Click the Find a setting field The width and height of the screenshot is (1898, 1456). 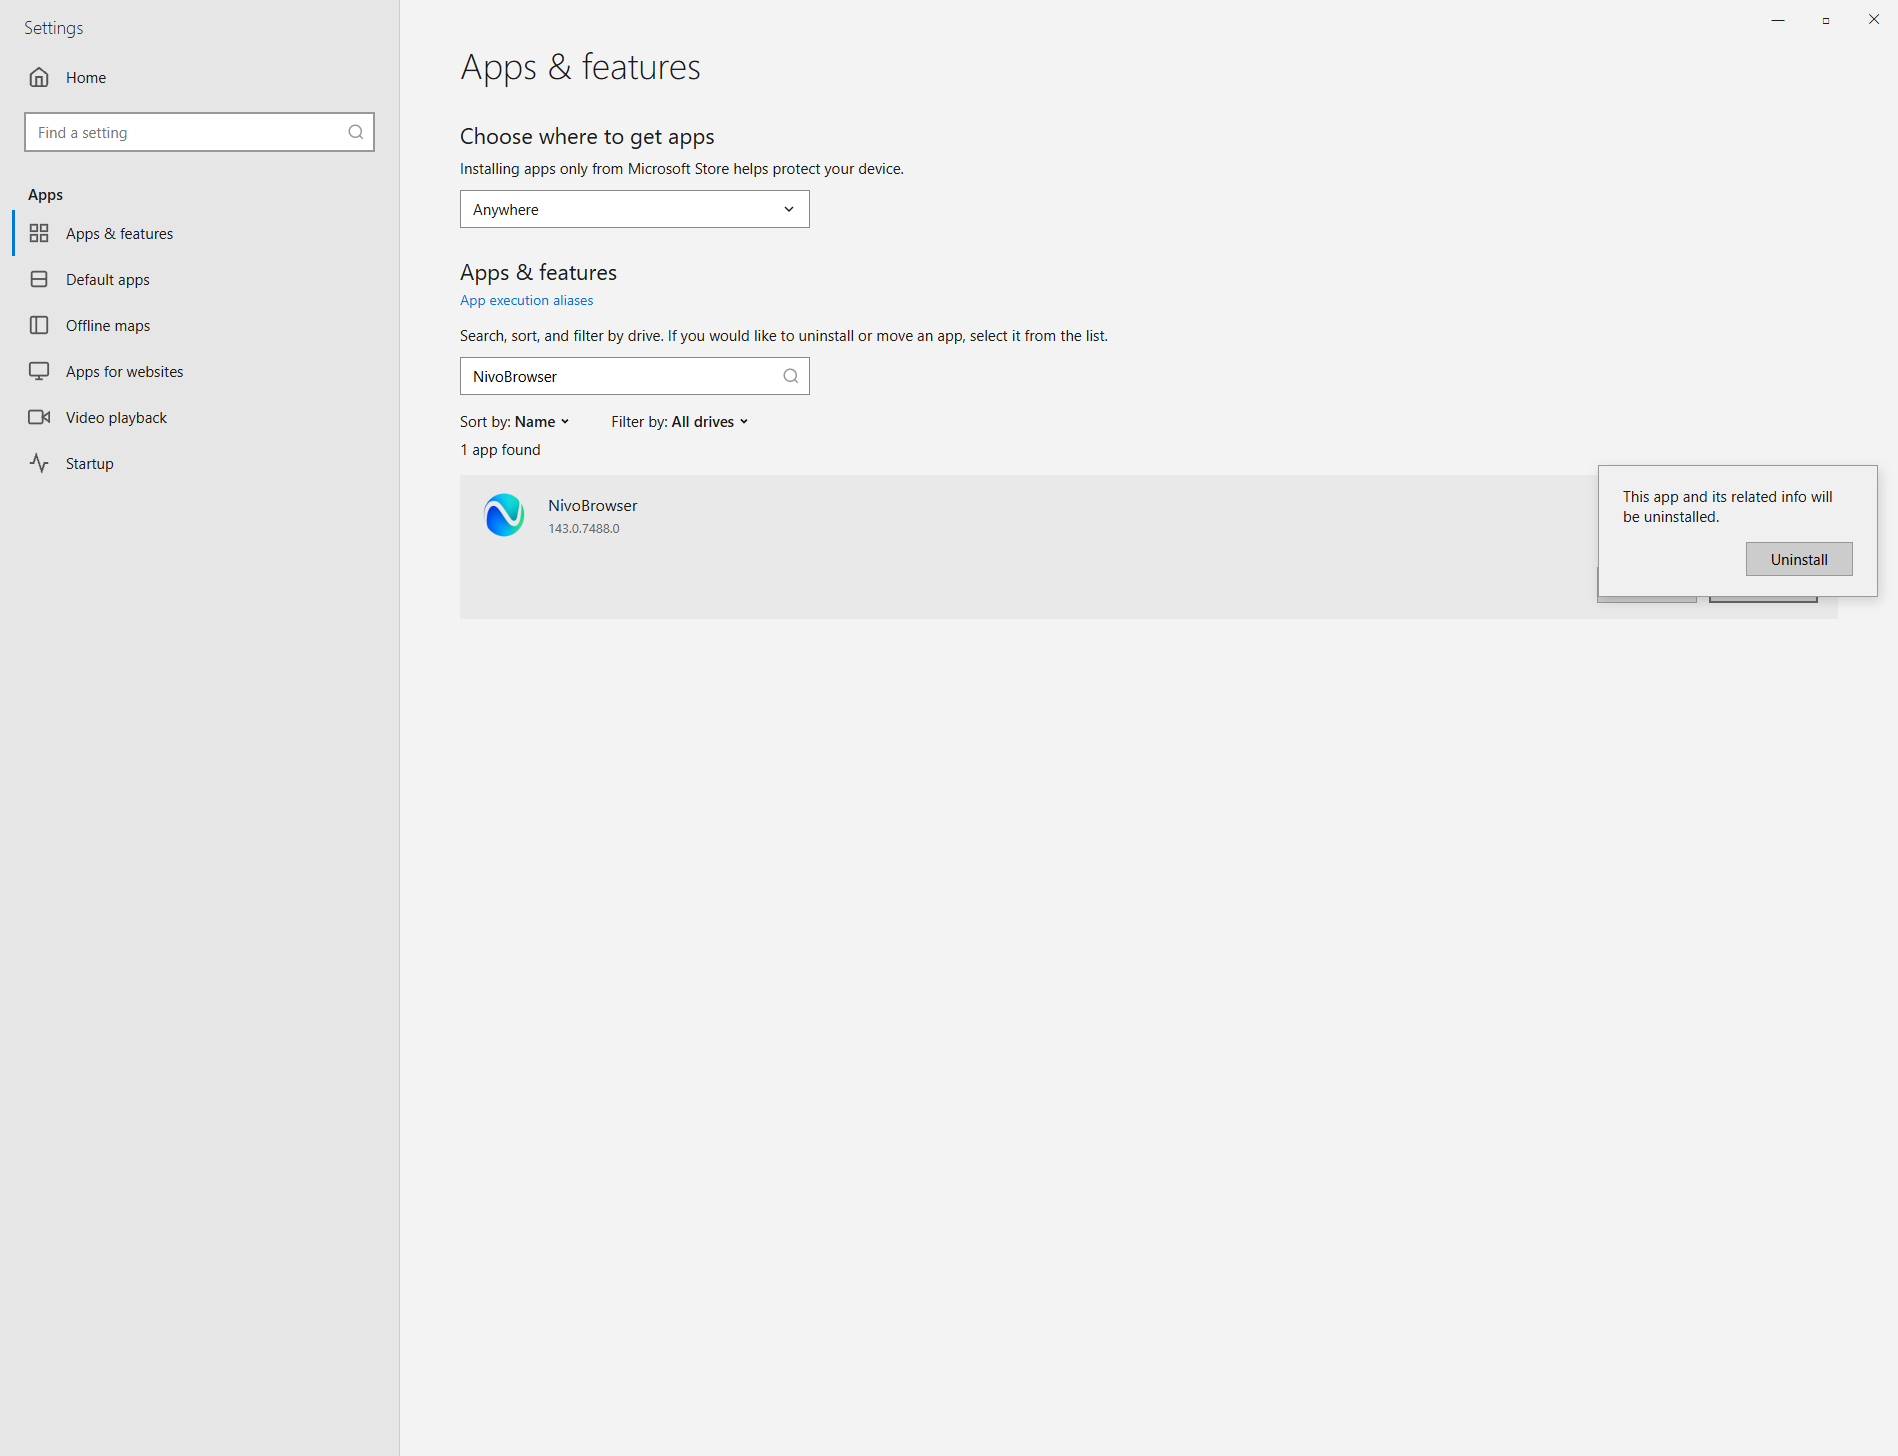199,132
